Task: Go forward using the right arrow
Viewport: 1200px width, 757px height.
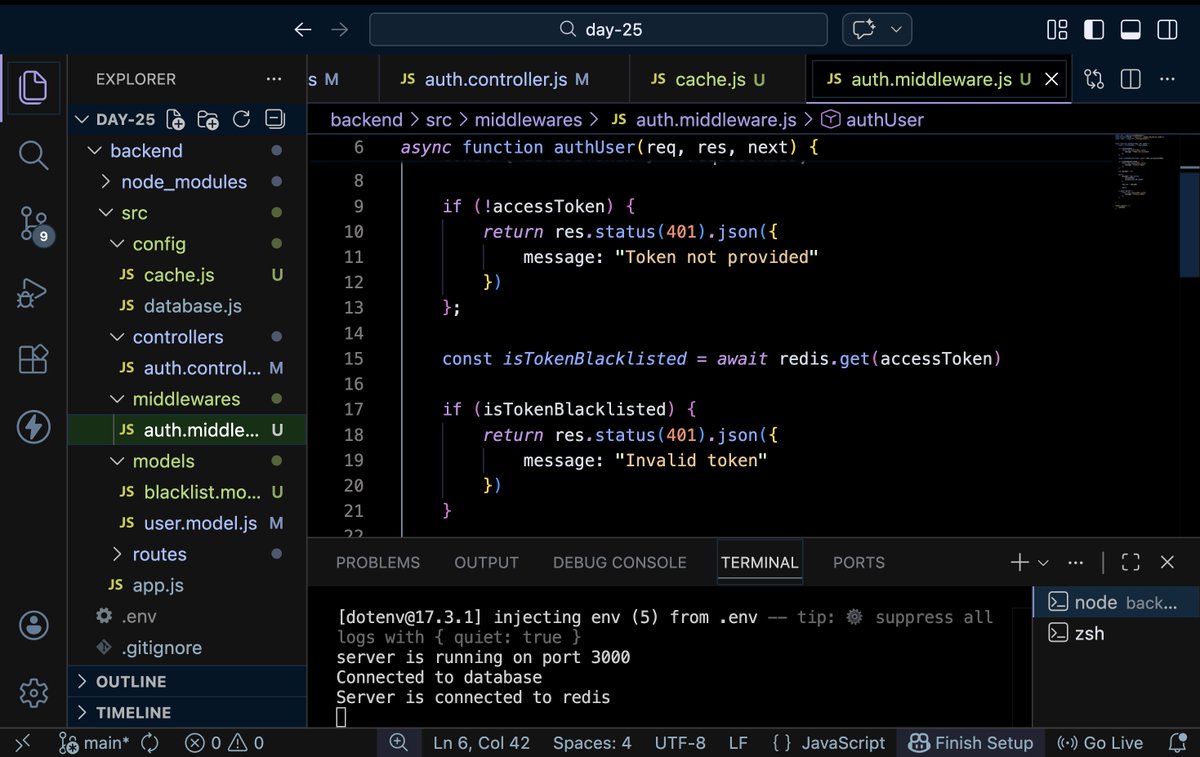Action: (339, 30)
